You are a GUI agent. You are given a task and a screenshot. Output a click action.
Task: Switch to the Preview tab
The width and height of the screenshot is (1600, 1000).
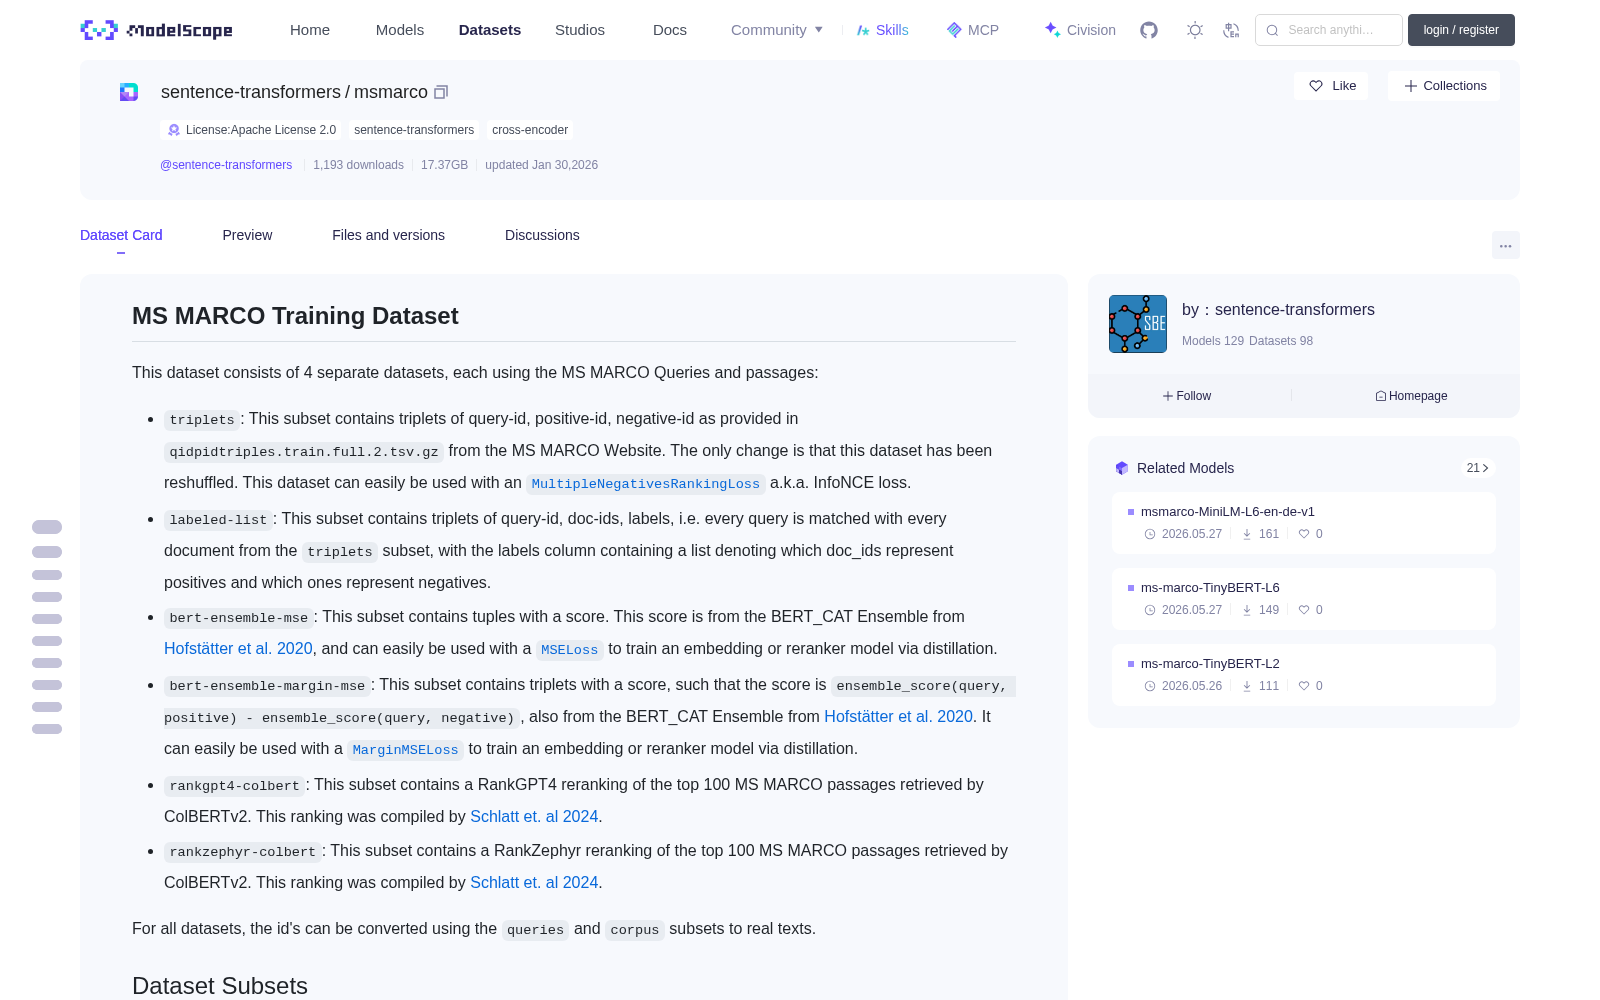tap(247, 235)
